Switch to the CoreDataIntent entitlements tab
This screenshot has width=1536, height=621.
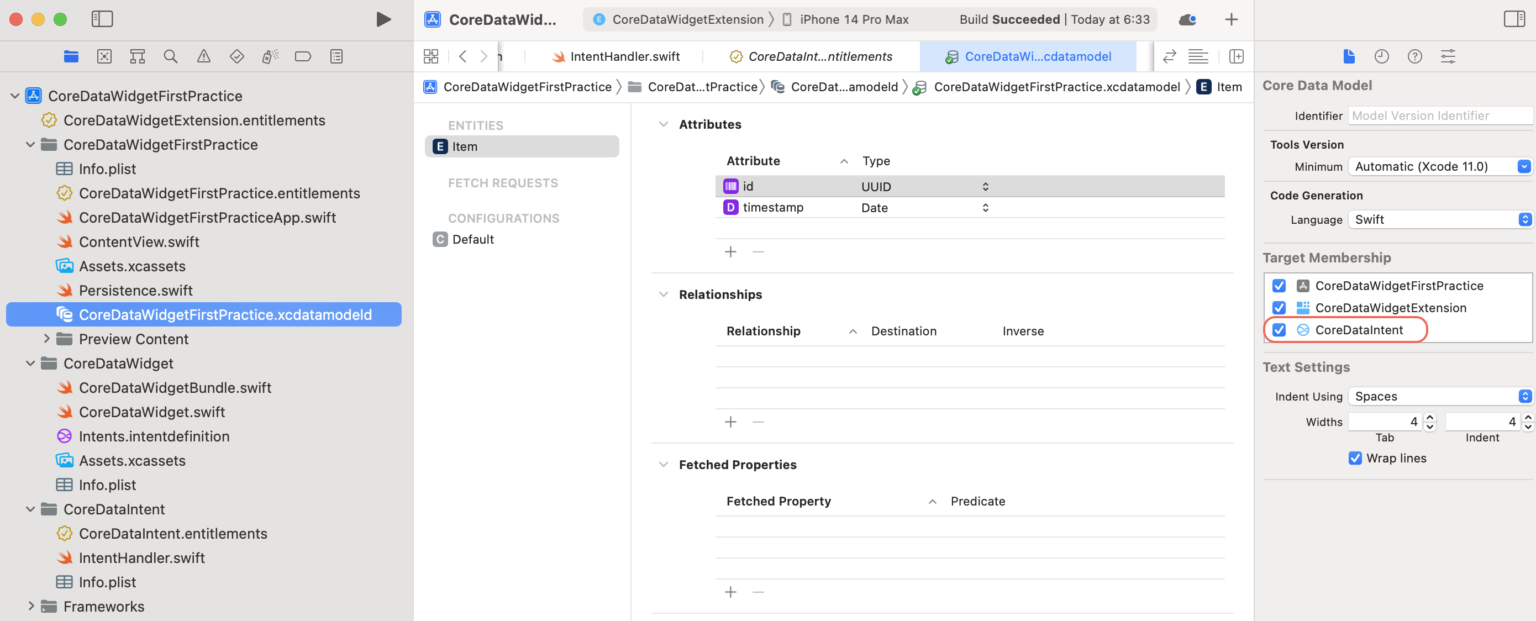pyautogui.click(x=810, y=57)
